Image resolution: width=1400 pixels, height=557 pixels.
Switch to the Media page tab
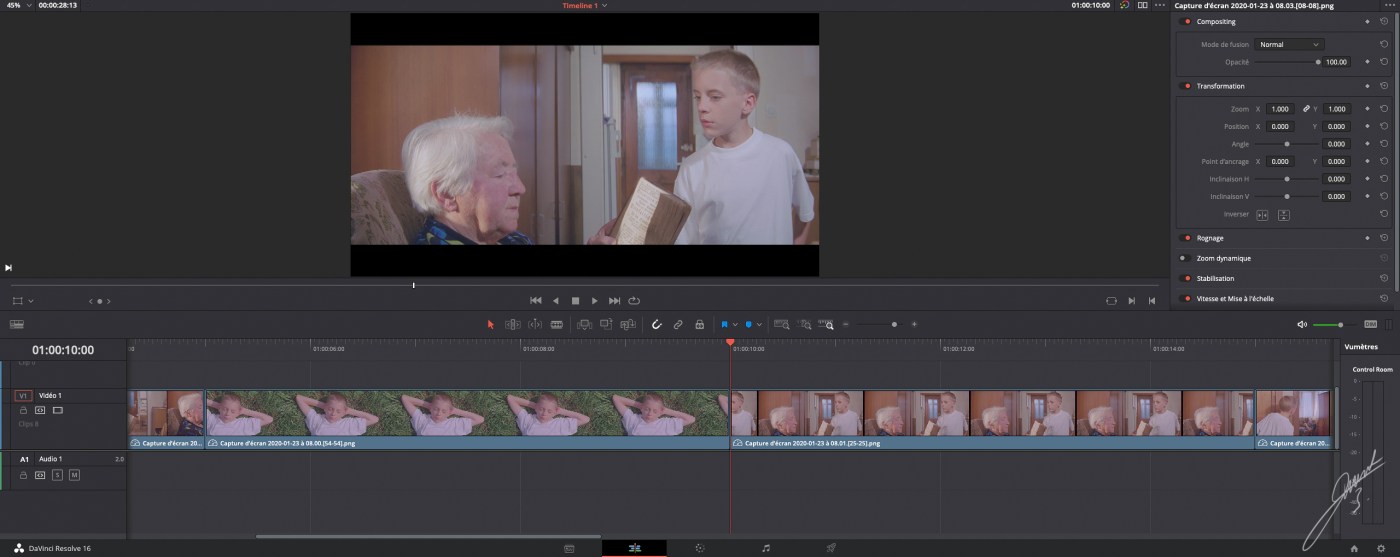tap(569, 548)
